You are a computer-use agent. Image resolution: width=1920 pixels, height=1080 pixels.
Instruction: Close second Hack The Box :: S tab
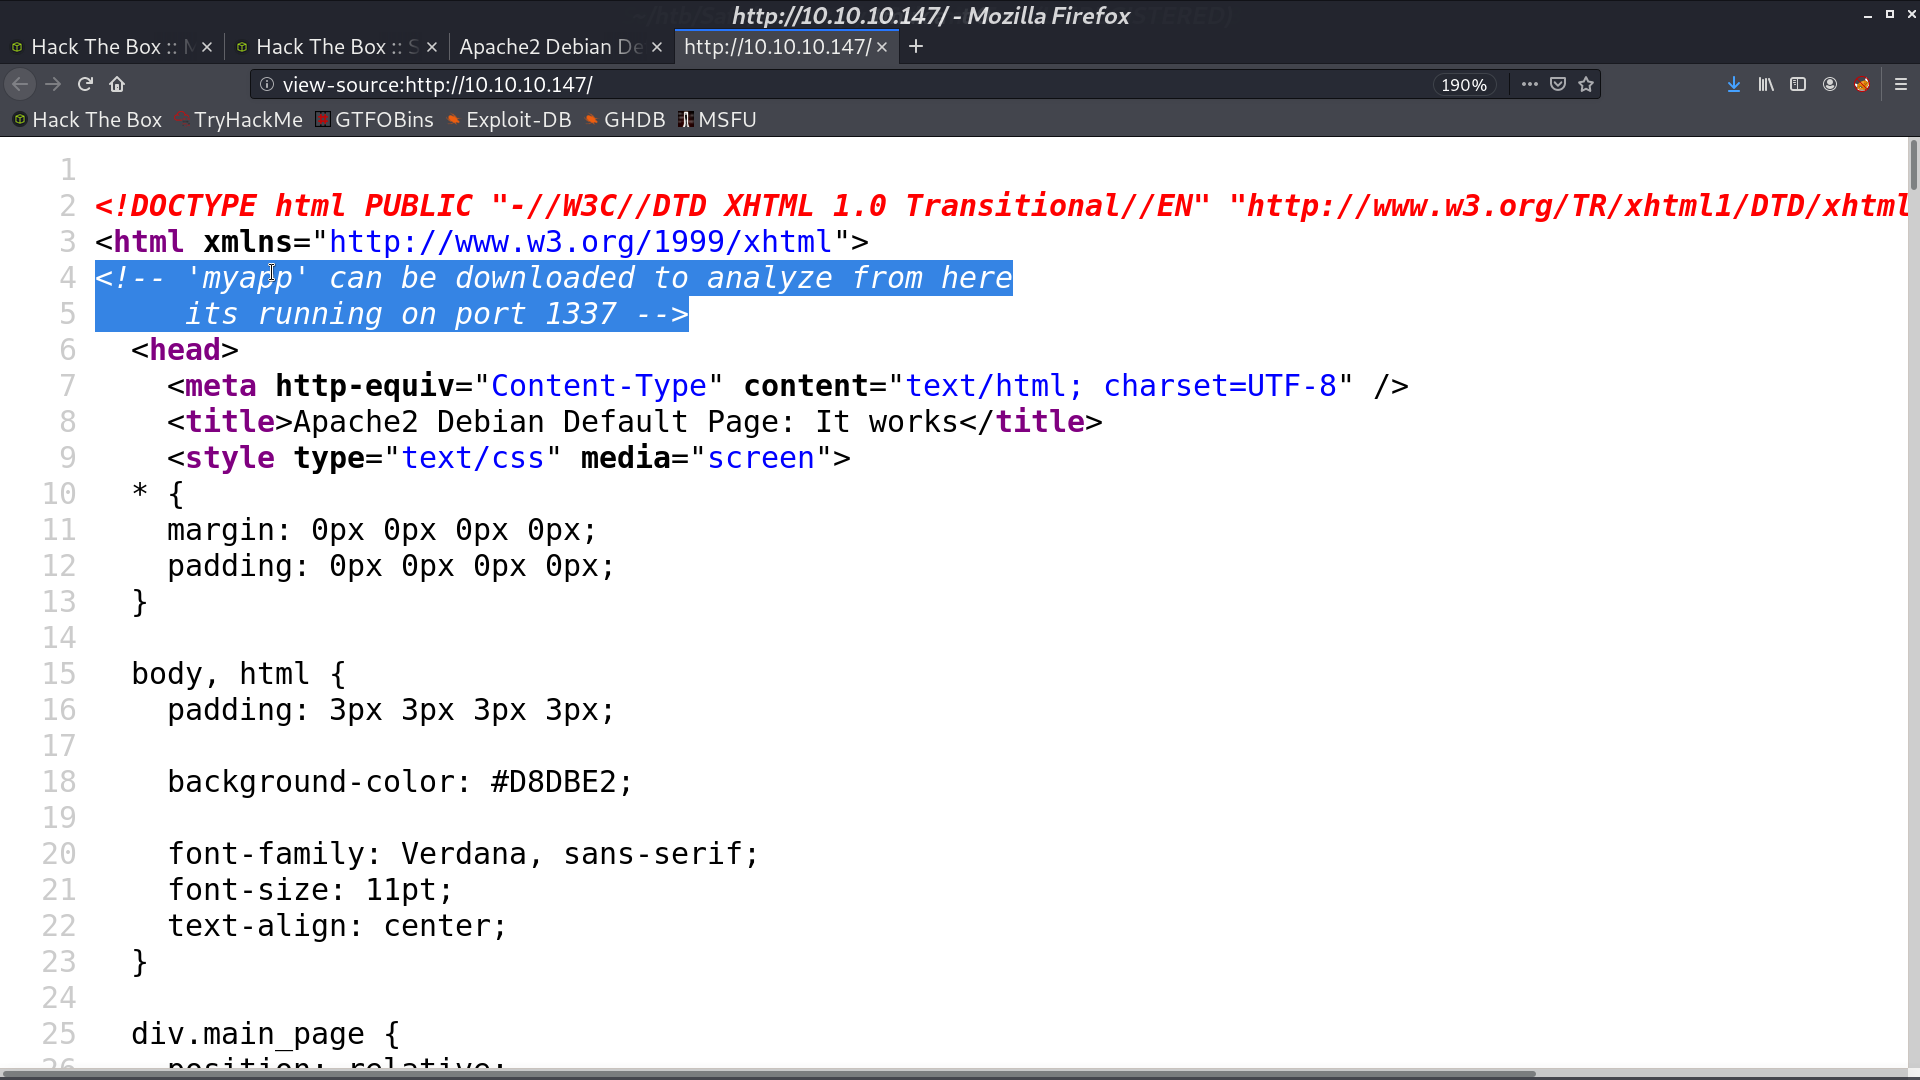[x=432, y=47]
